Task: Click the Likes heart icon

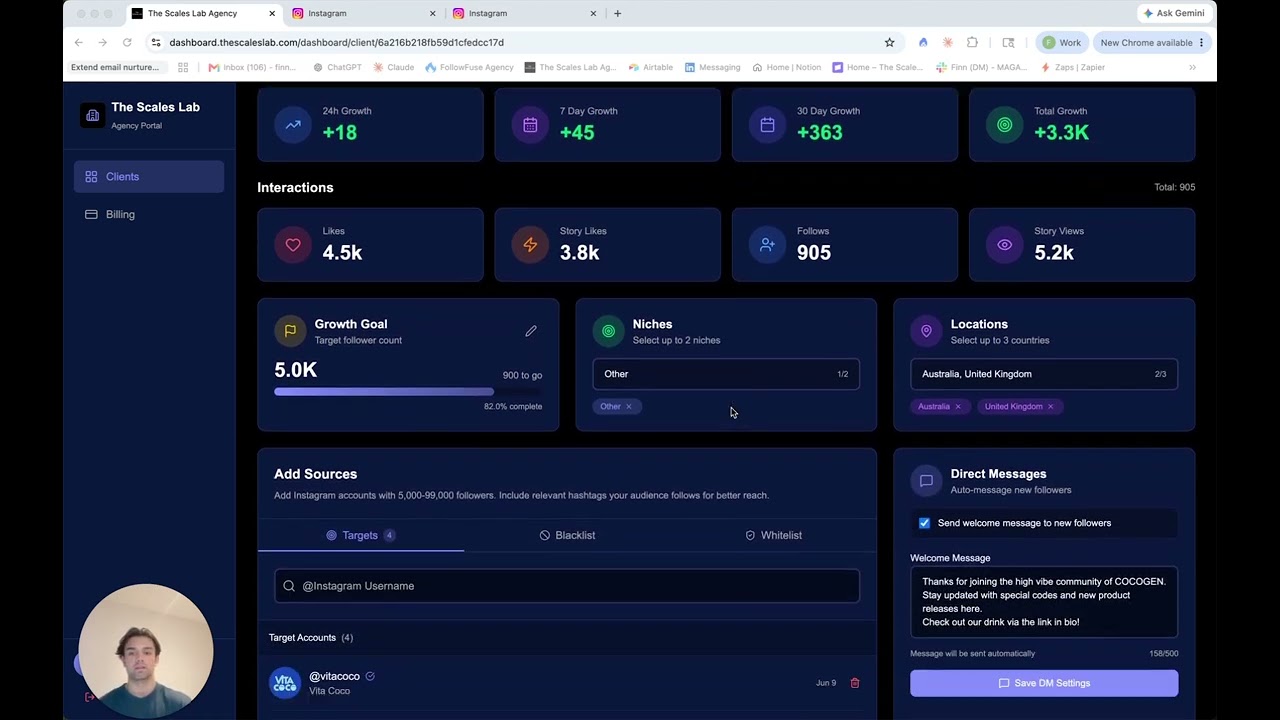Action: pyautogui.click(x=293, y=245)
